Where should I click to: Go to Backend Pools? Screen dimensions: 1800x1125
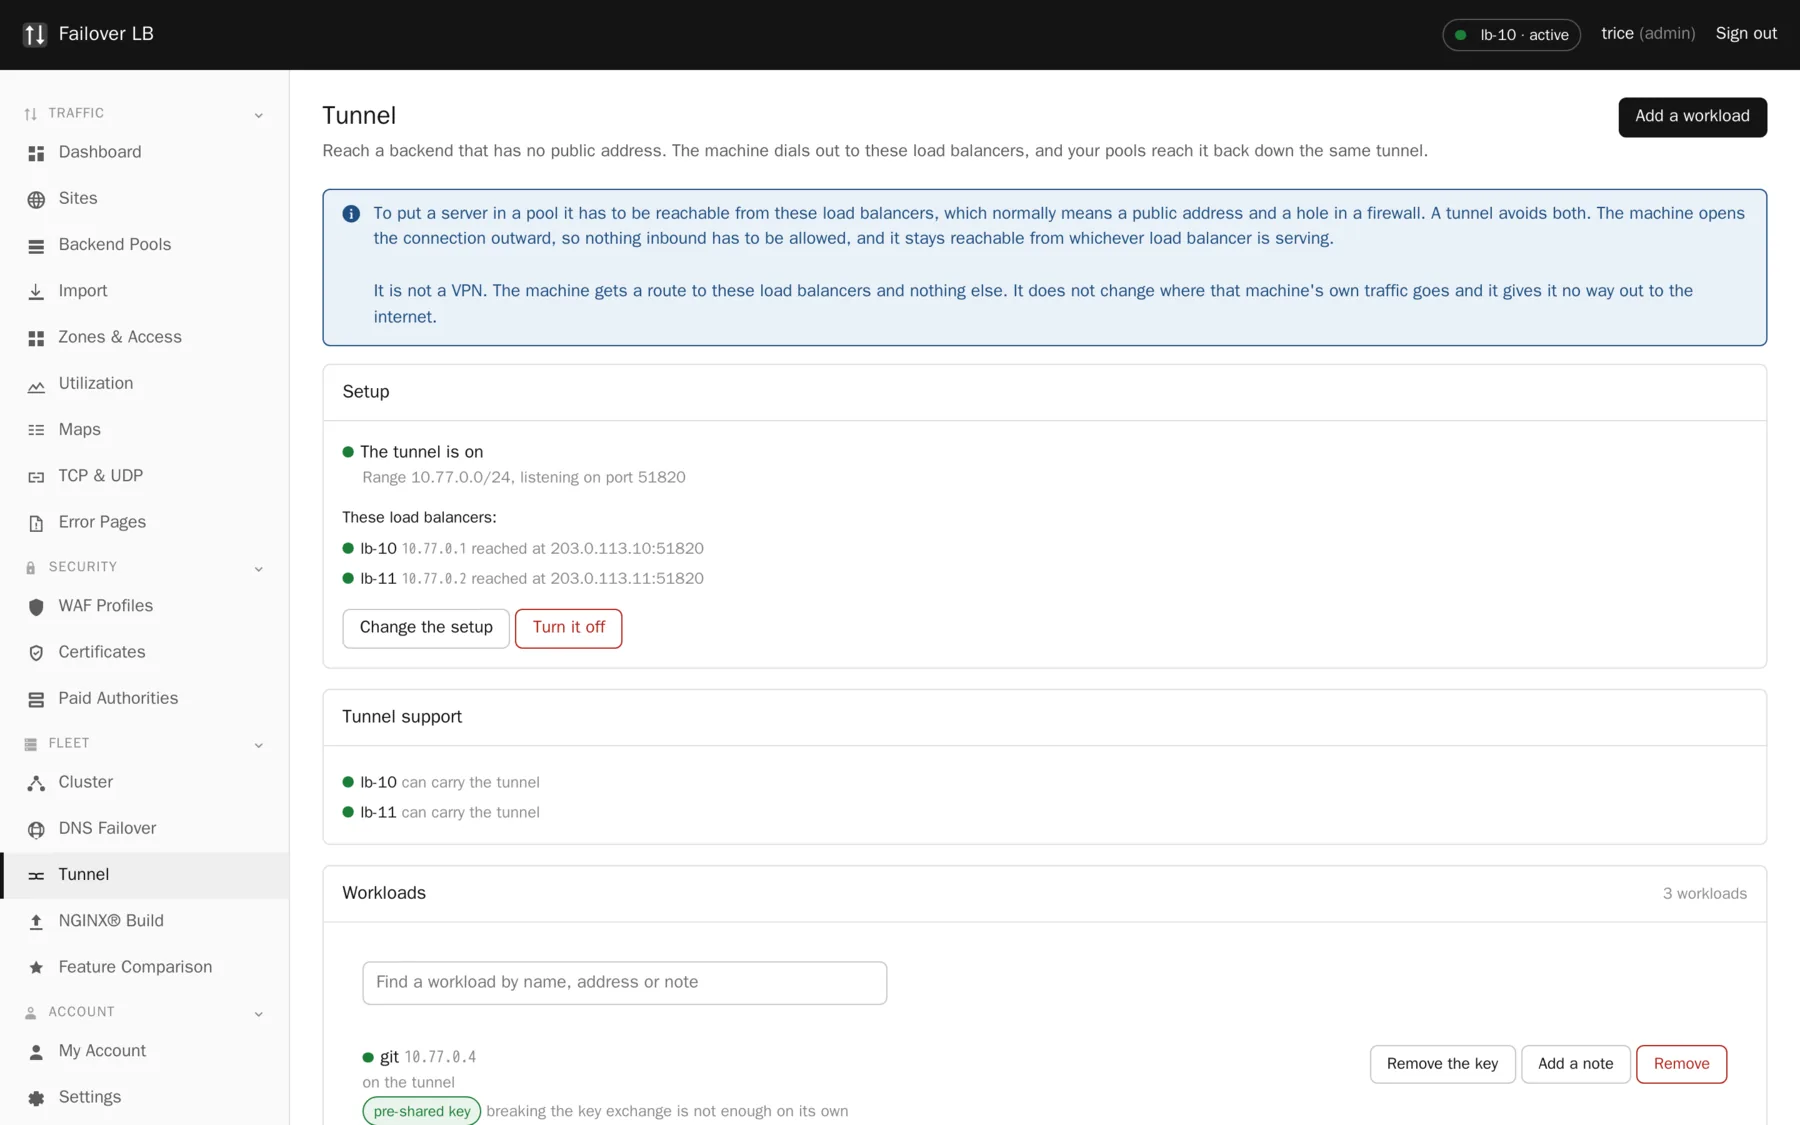[x=144, y=245]
